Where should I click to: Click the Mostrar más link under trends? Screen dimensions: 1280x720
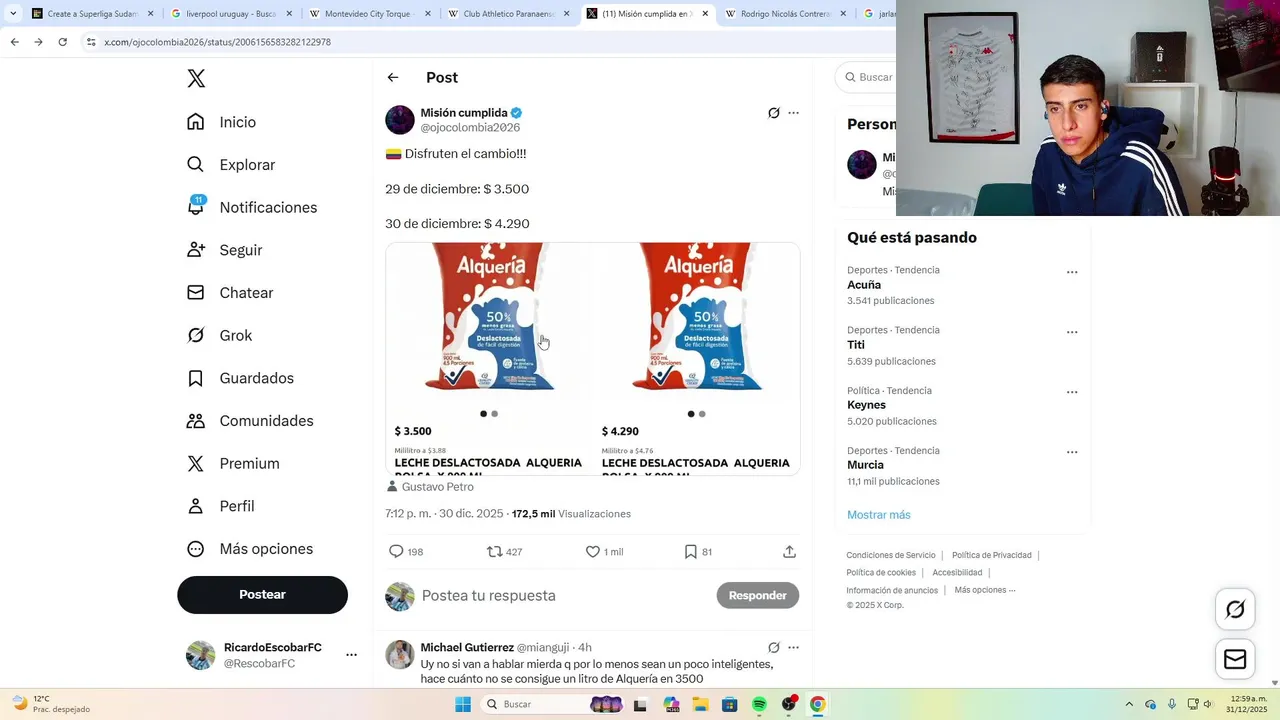coord(879,515)
